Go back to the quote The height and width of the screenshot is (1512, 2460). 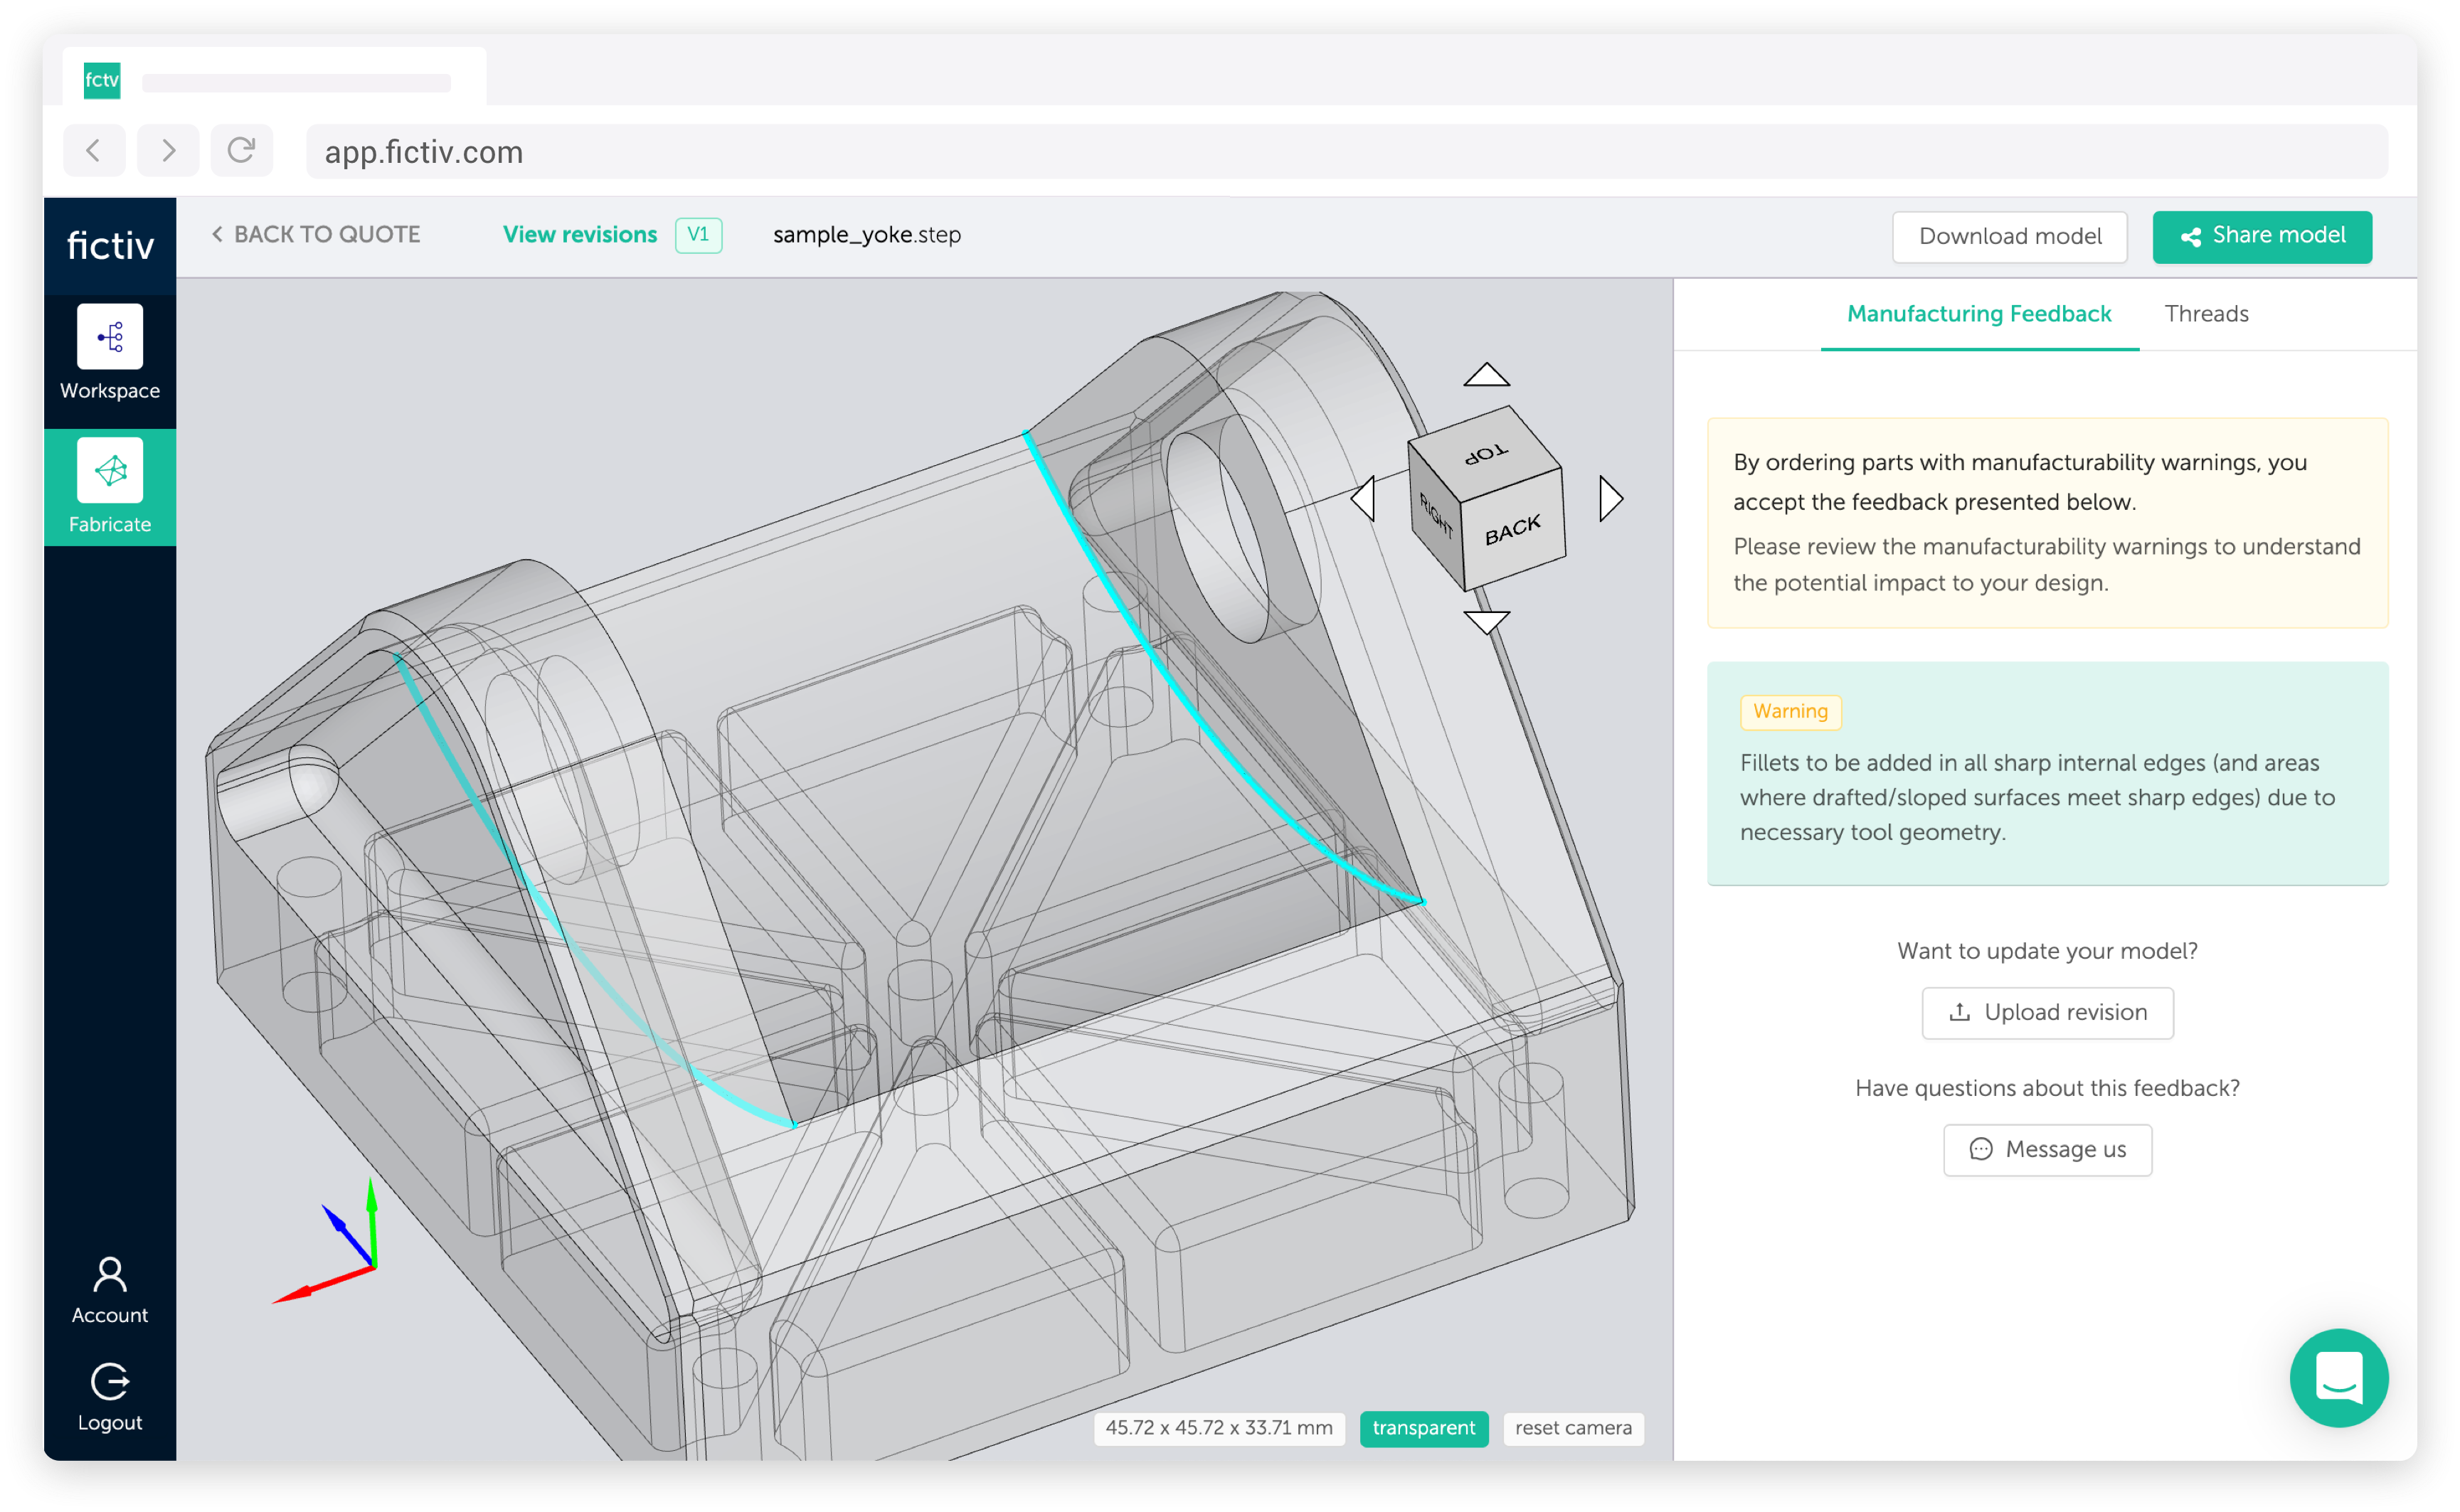[316, 234]
